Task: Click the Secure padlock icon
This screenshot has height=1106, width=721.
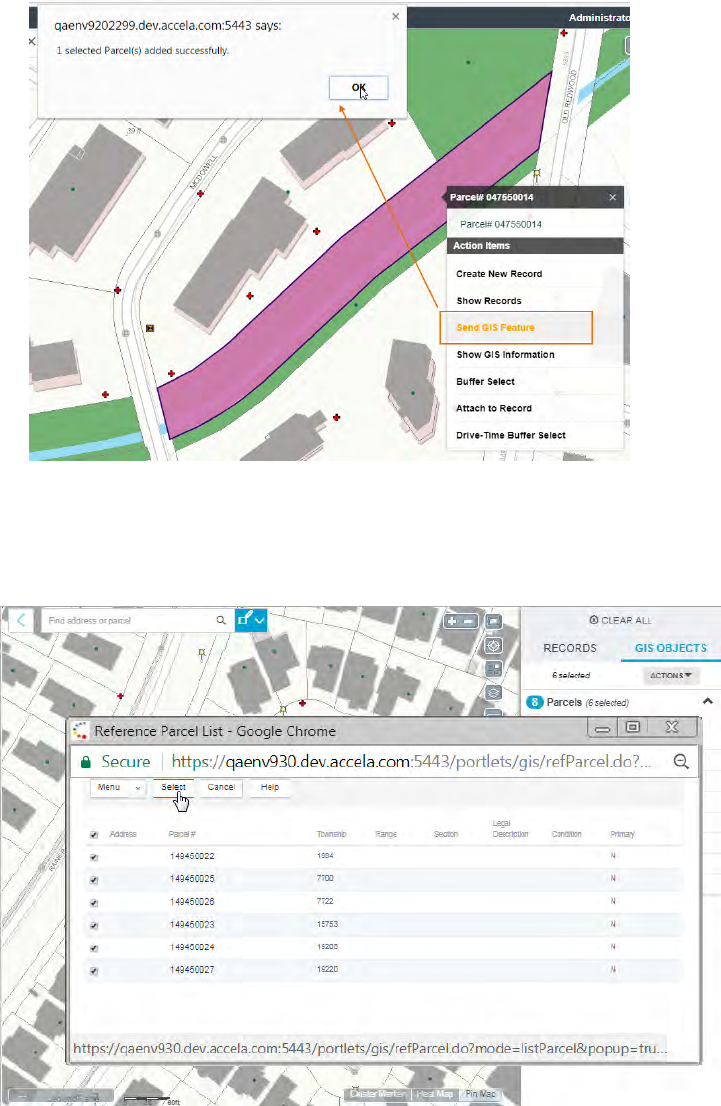Action: pos(85,762)
